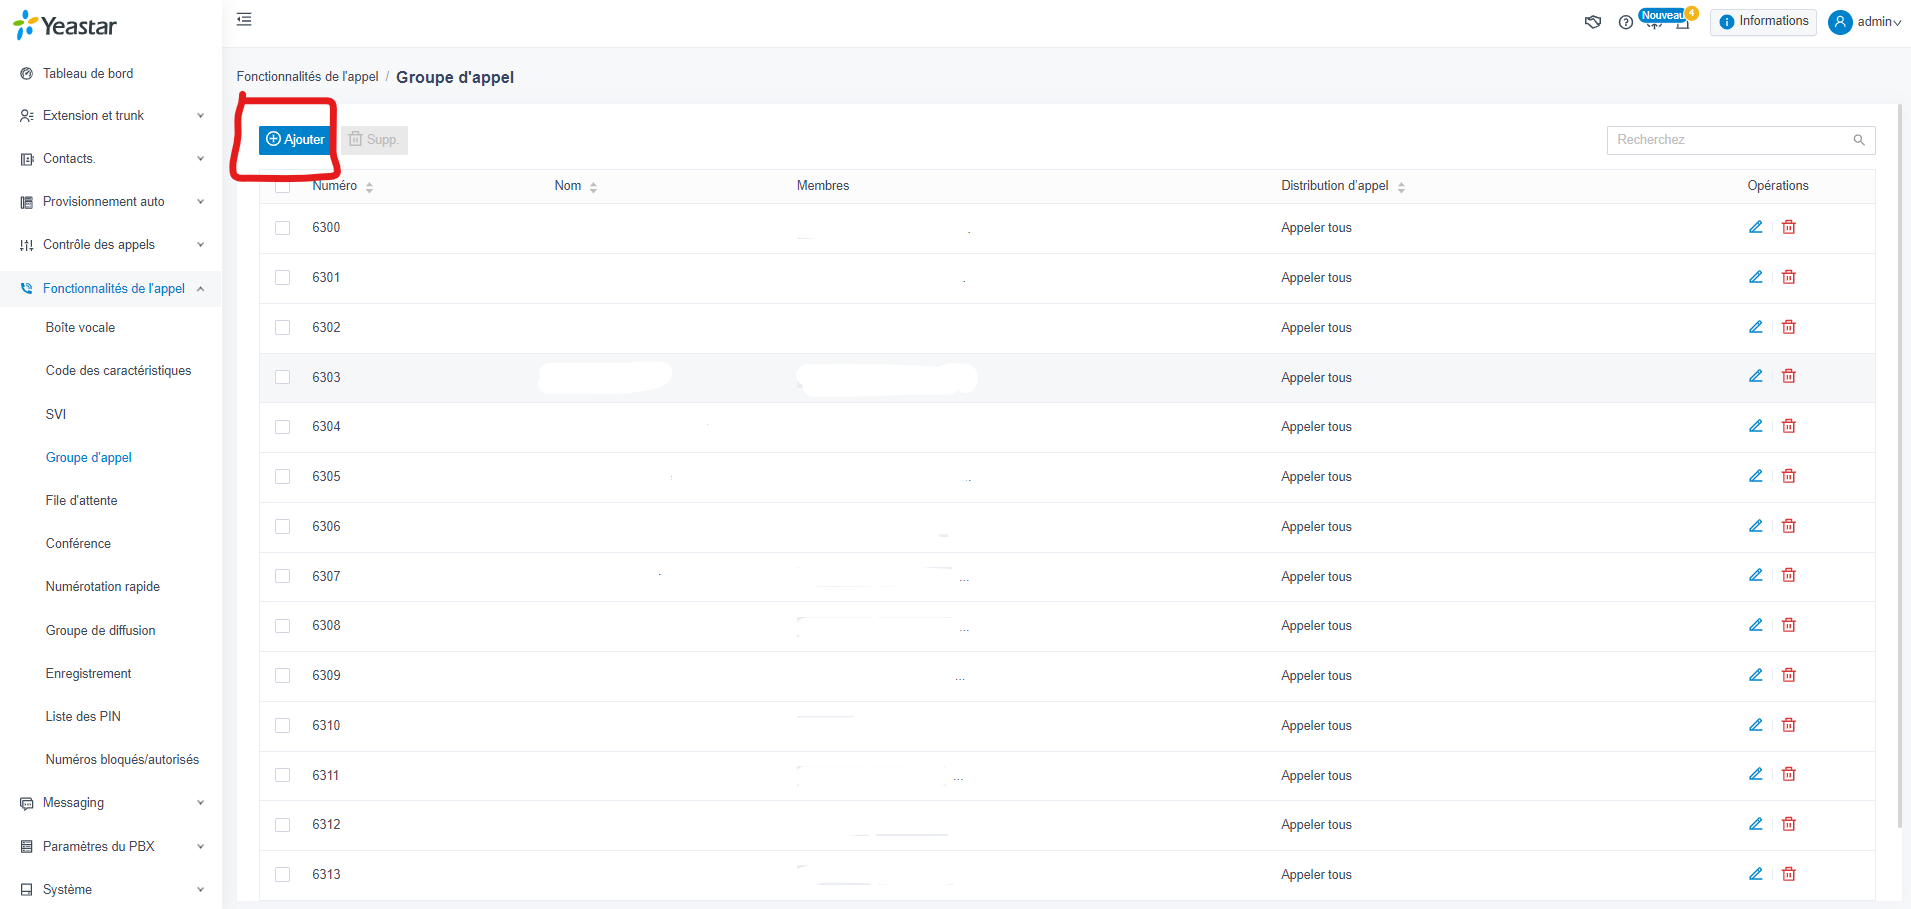
Task: Click the Yeastar logo
Action: click(x=65, y=26)
